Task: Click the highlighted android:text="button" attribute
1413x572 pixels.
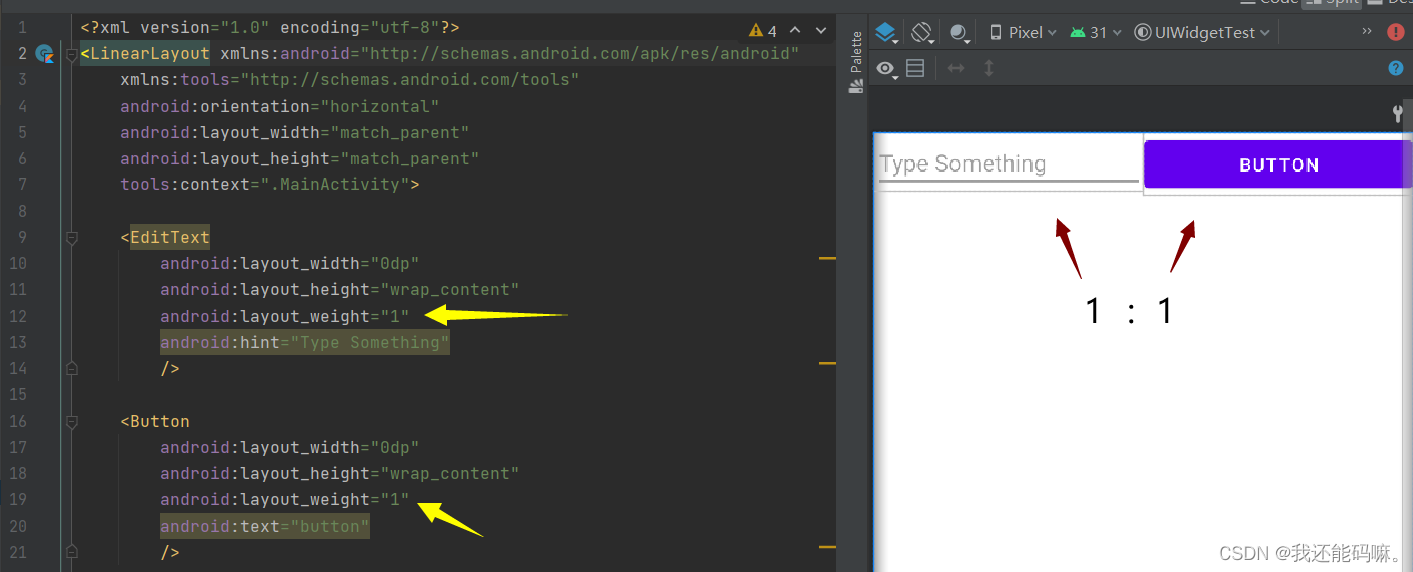Action: (265, 526)
